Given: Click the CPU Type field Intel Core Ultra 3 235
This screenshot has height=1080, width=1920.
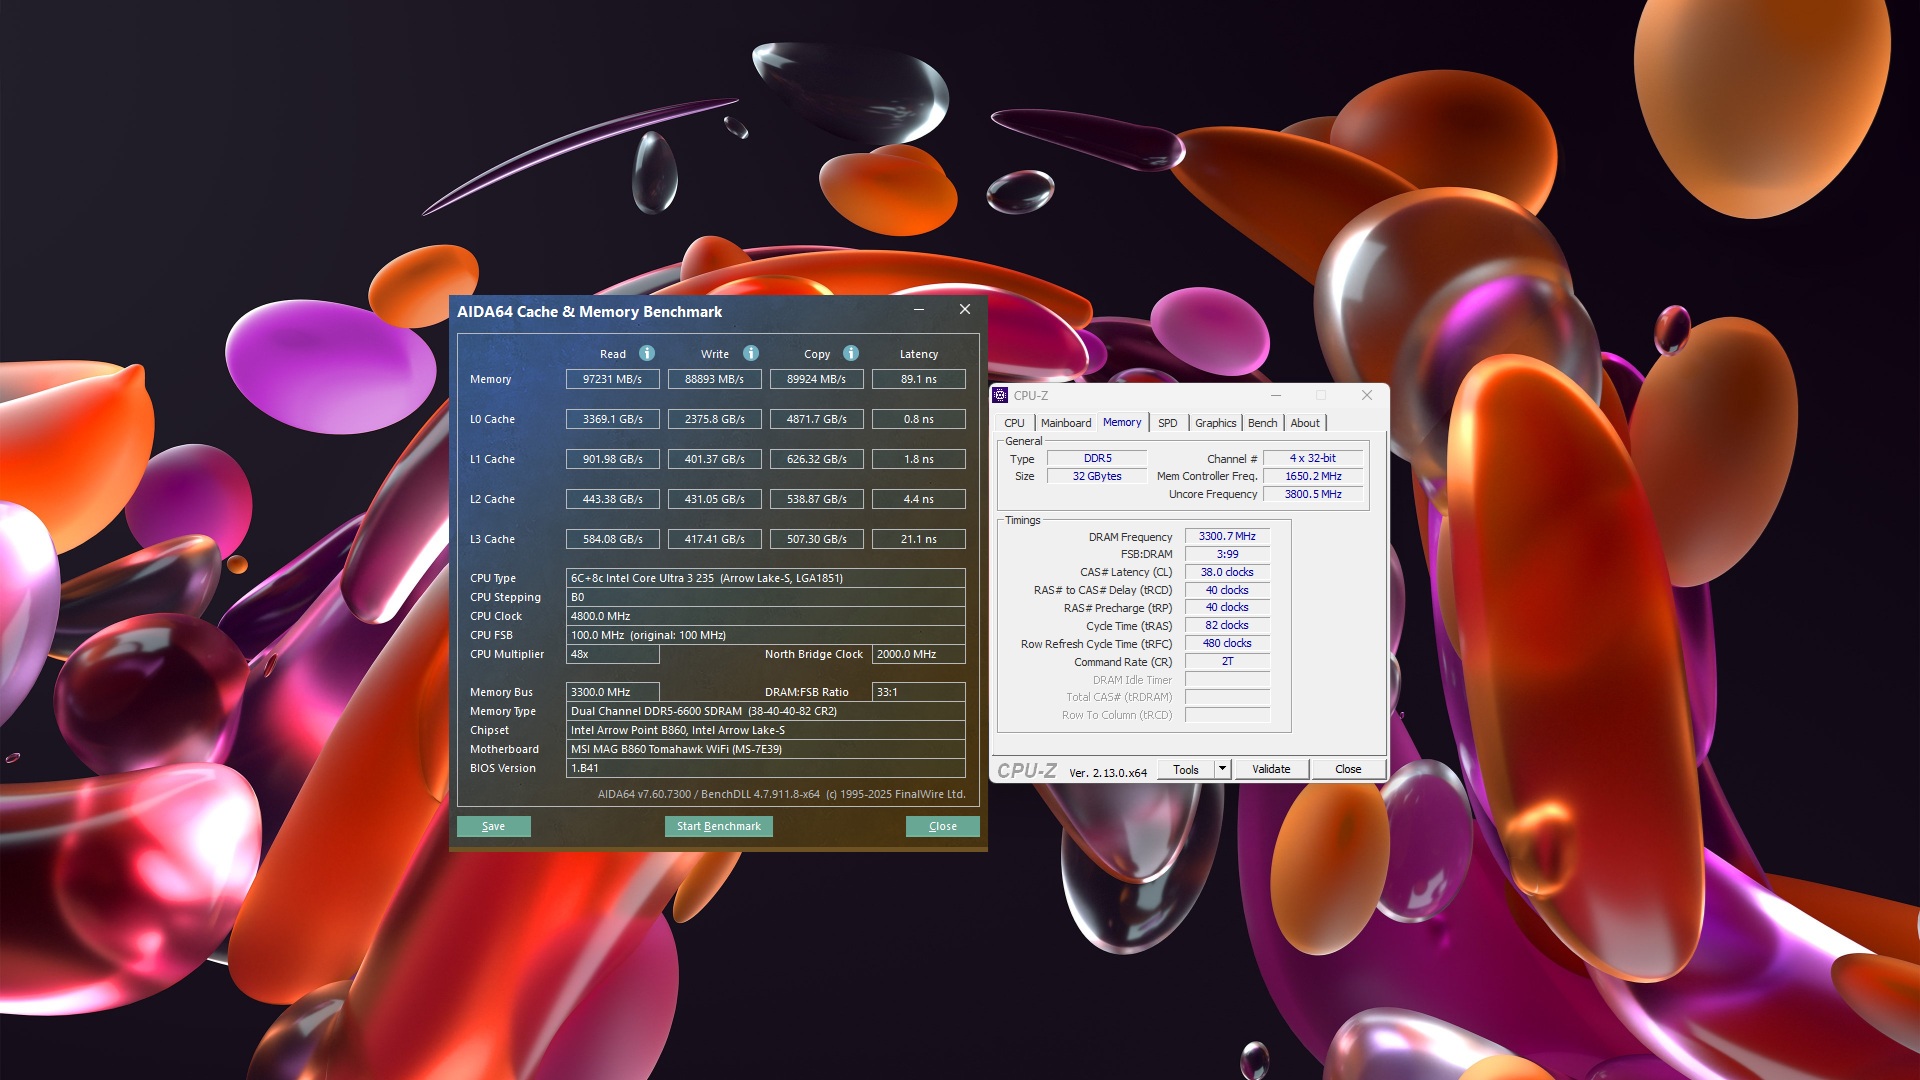Looking at the screenshot, I should tap(766, 578).
